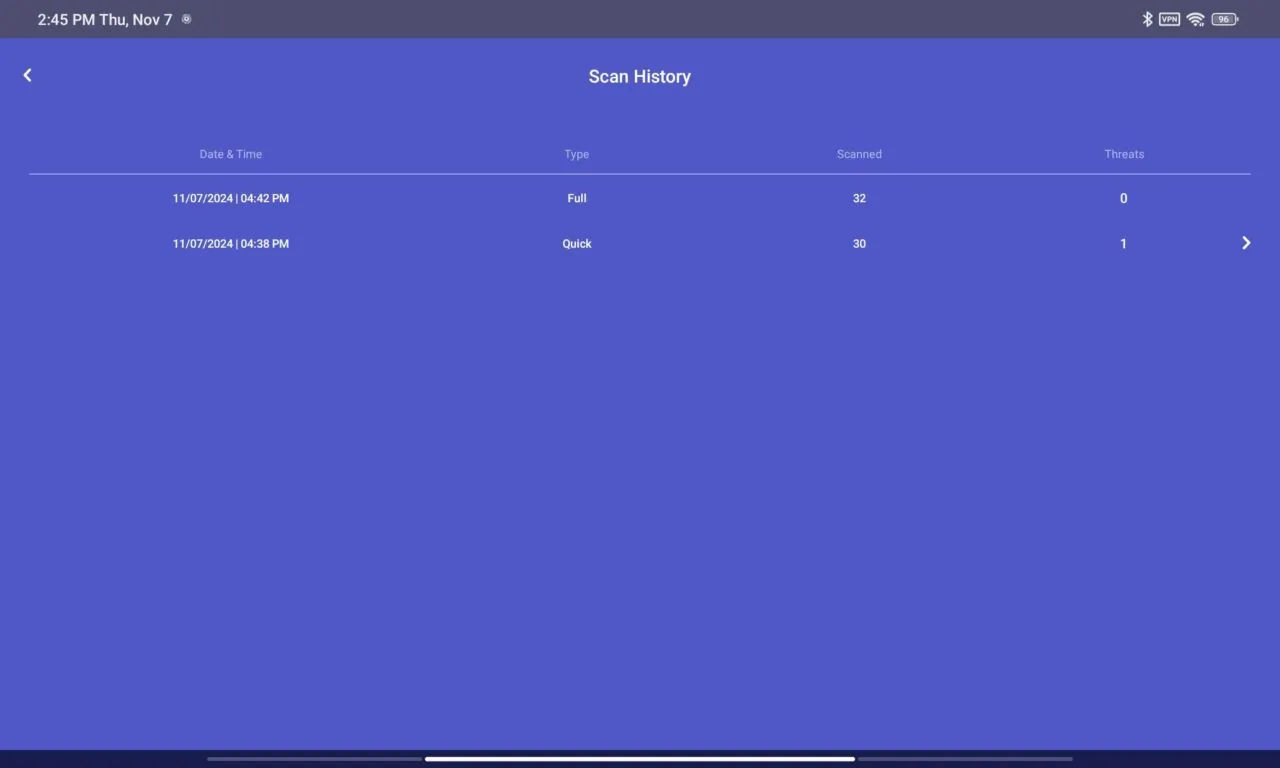Sort by the Scanned column

click(859, 154)
